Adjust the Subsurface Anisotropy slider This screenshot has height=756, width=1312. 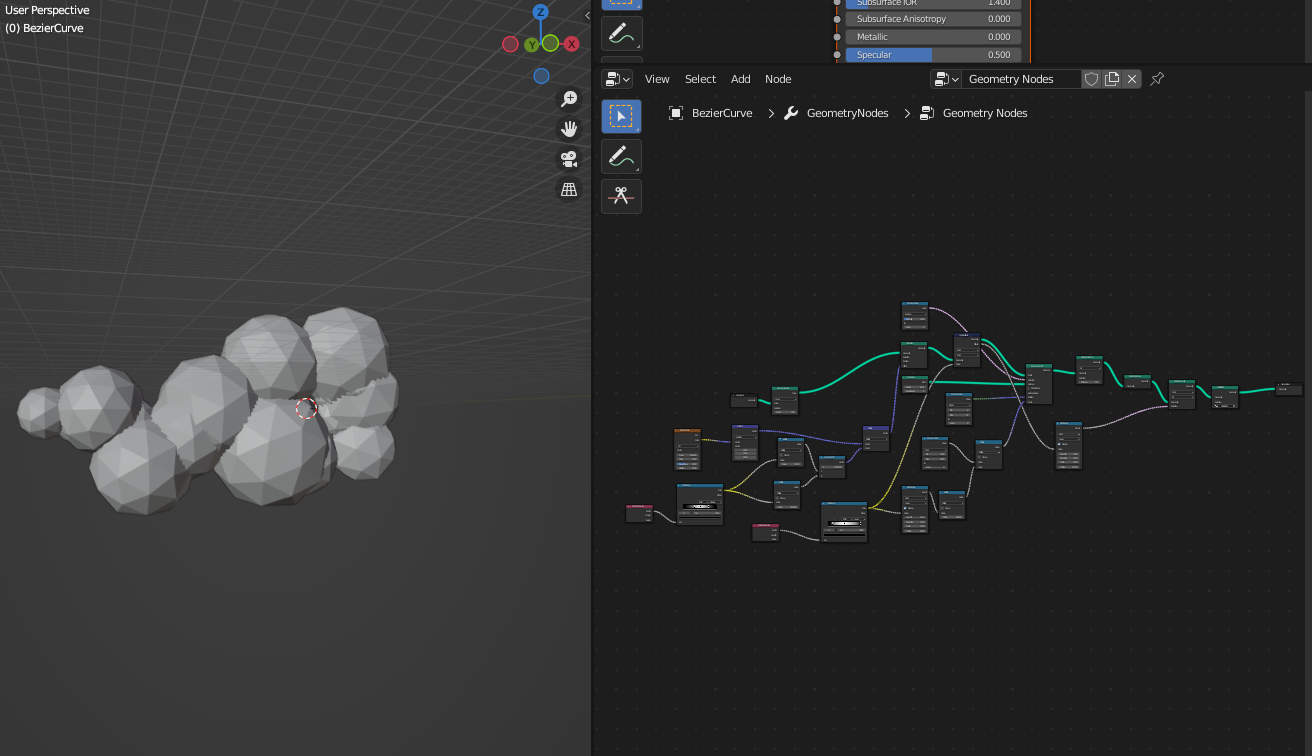tap(933, 19)
